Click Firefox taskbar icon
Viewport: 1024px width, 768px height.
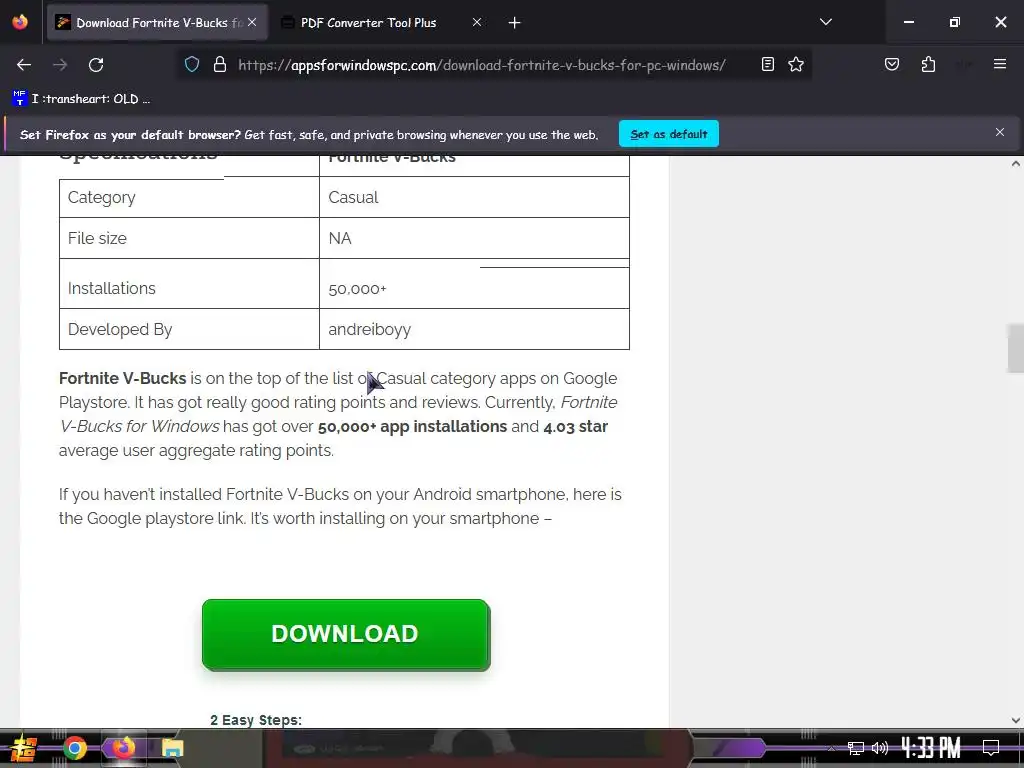tap(123, 748)
